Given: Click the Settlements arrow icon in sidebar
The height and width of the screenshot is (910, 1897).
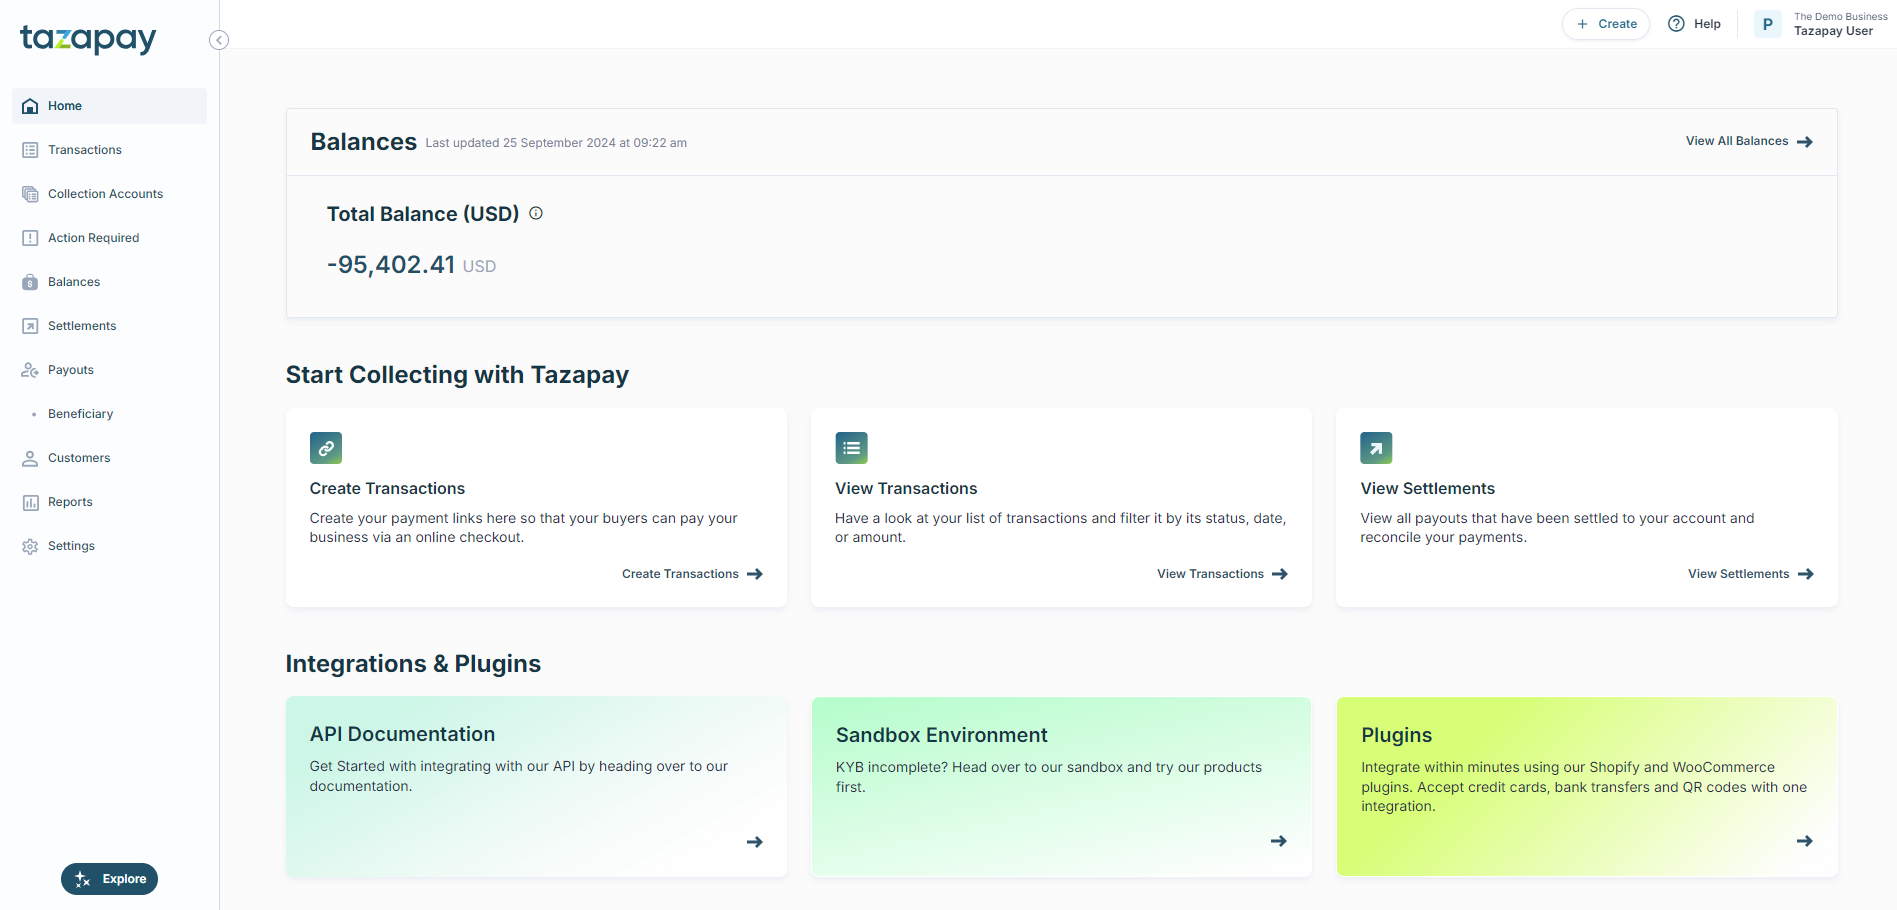Looking at the screenshot, I should (x=30, y=326).
